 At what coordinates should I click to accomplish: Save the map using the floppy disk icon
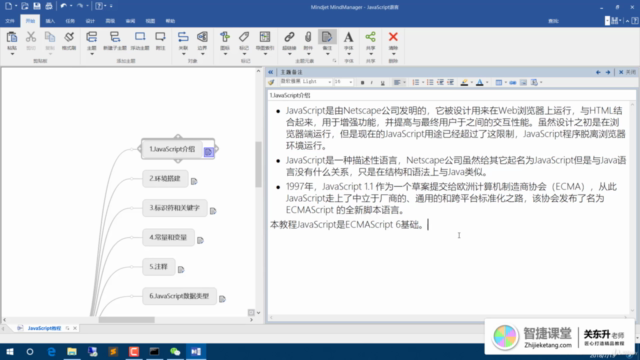pyautogui.click(x=37, y=6)
